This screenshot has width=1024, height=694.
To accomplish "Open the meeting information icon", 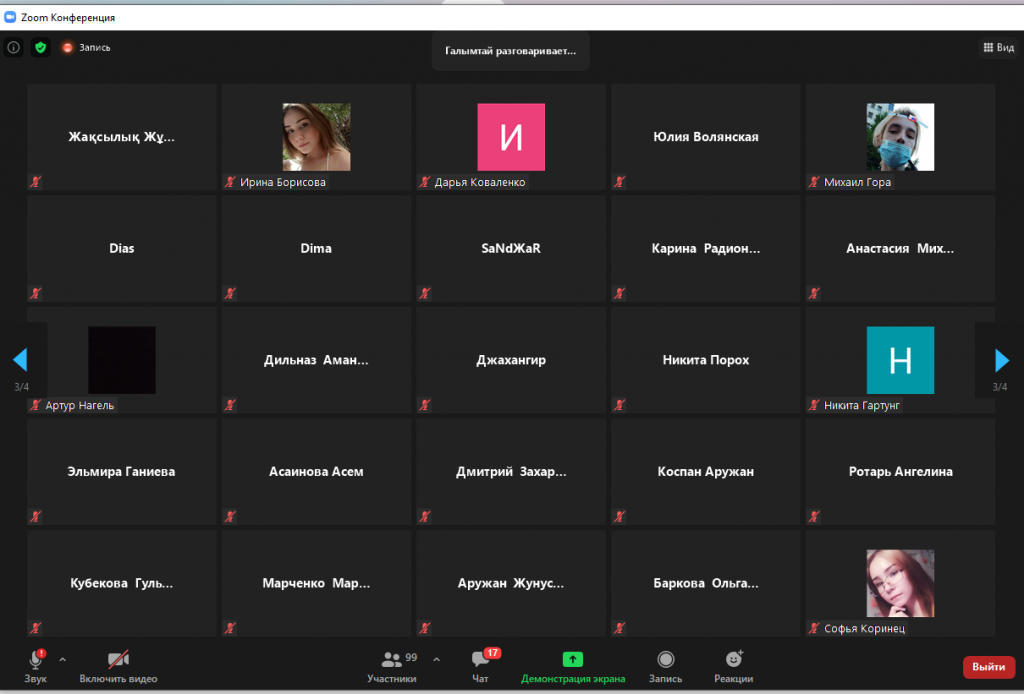I will point(13,47).
